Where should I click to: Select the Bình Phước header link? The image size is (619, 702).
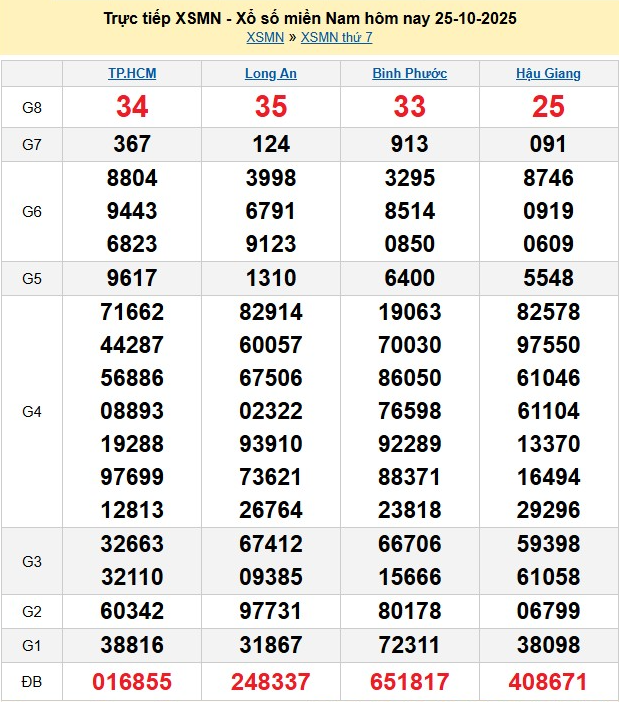click(409, 74)
